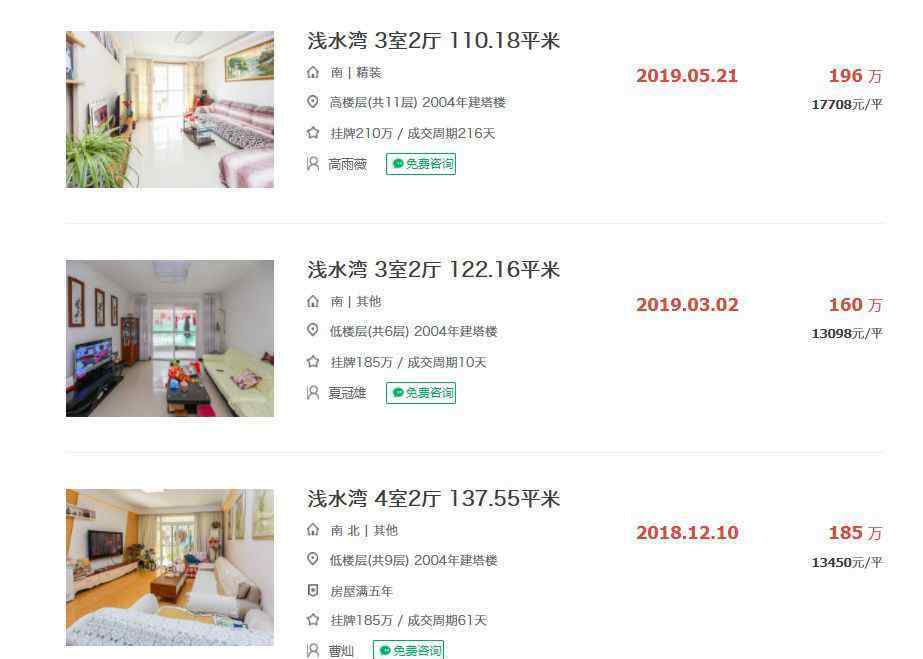Open the photo of the 122.16平米 apartment
923x659 pixels.
(x=170, y=338)
